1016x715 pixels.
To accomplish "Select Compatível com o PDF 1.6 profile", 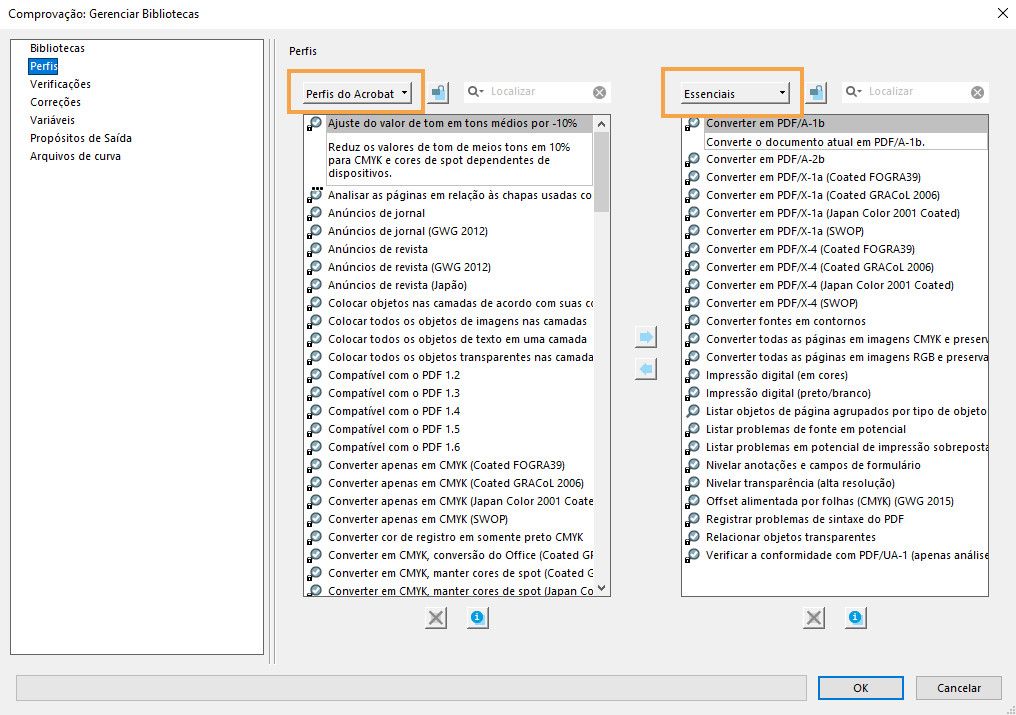I will (x=394, y=447).
